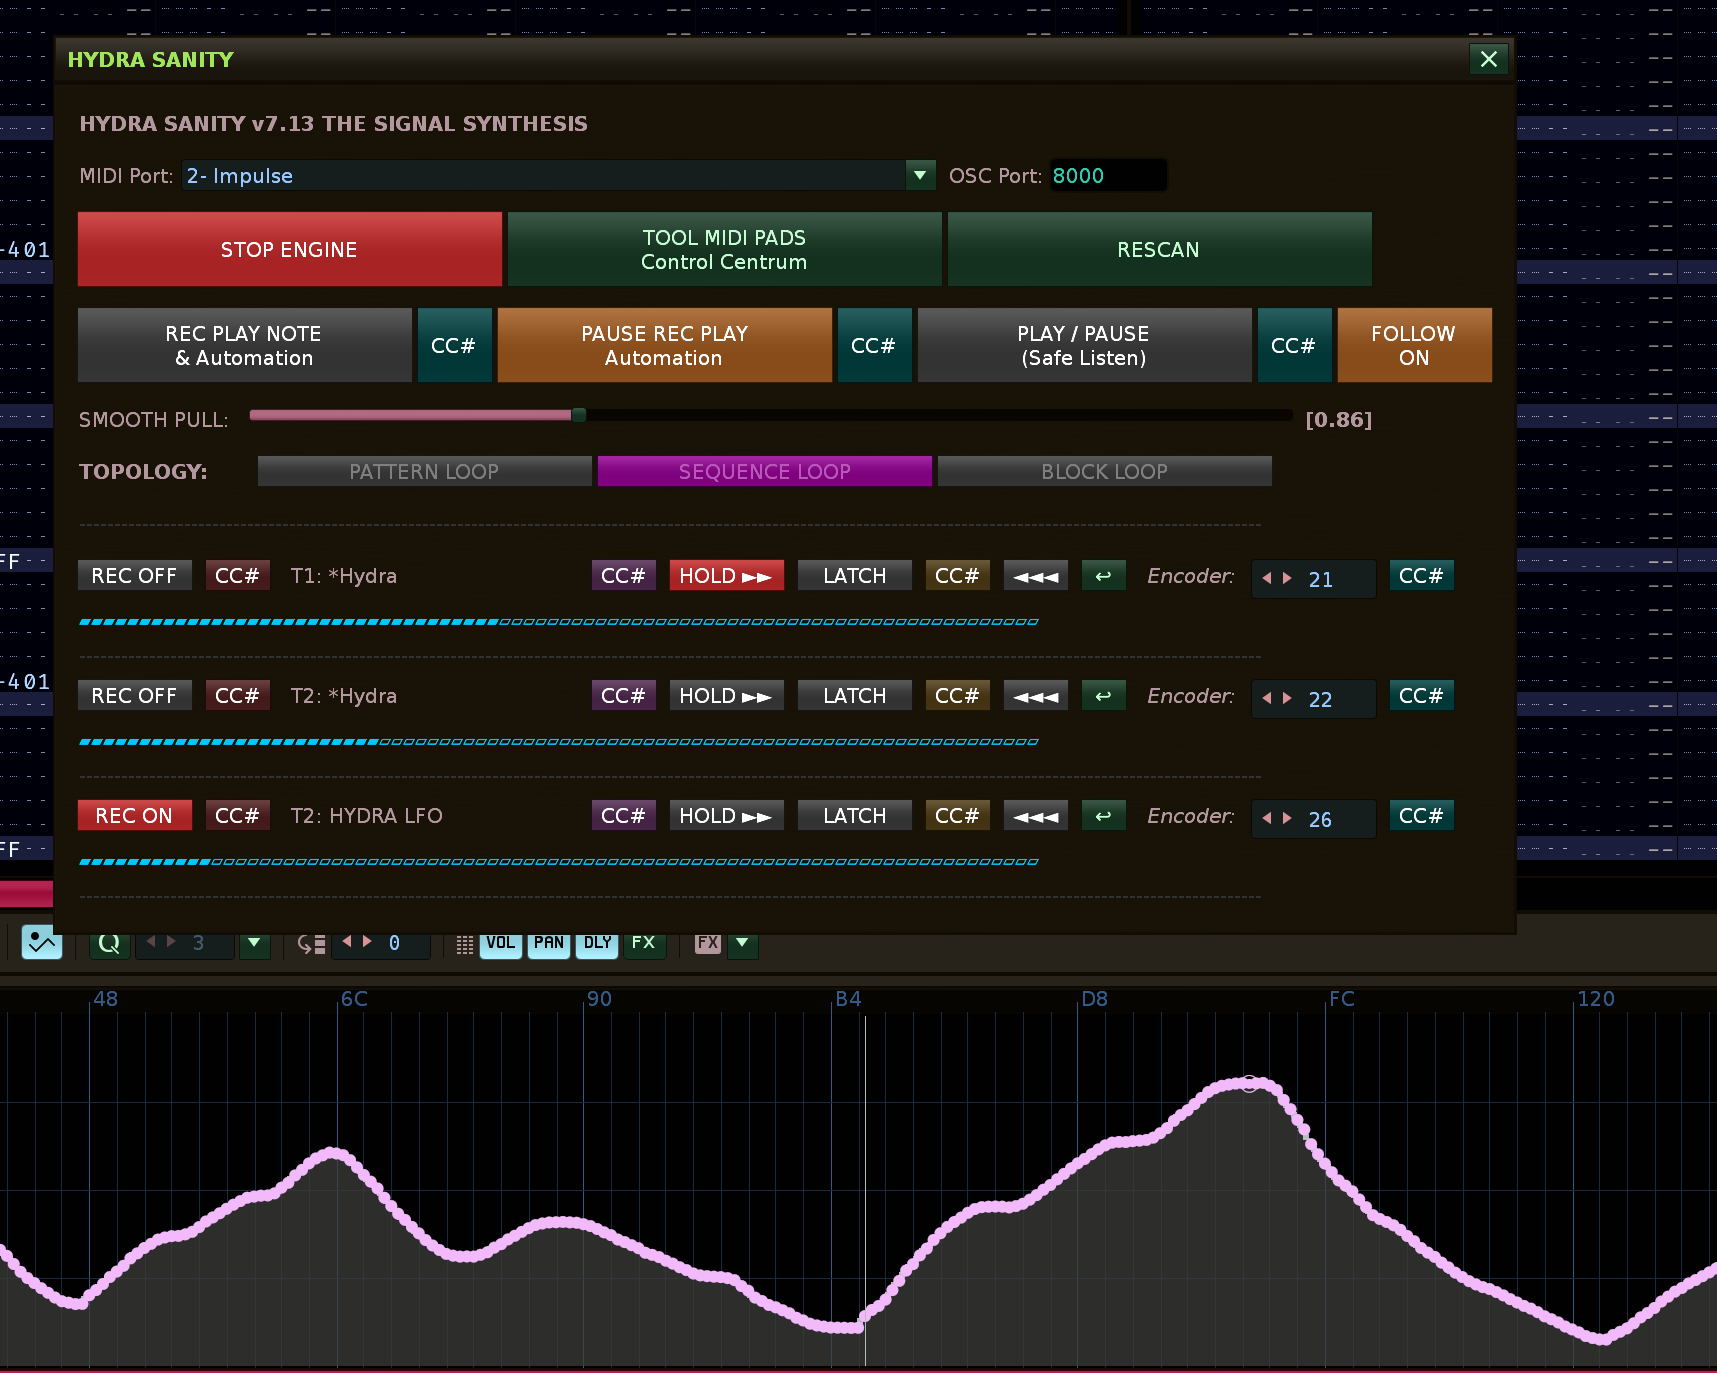Image resolution: width=1717 pixels, height=1373 pixels.
Task: Toggle REC ON for the T2: HYDRA LFO track
Action: (x=134, y=816)
